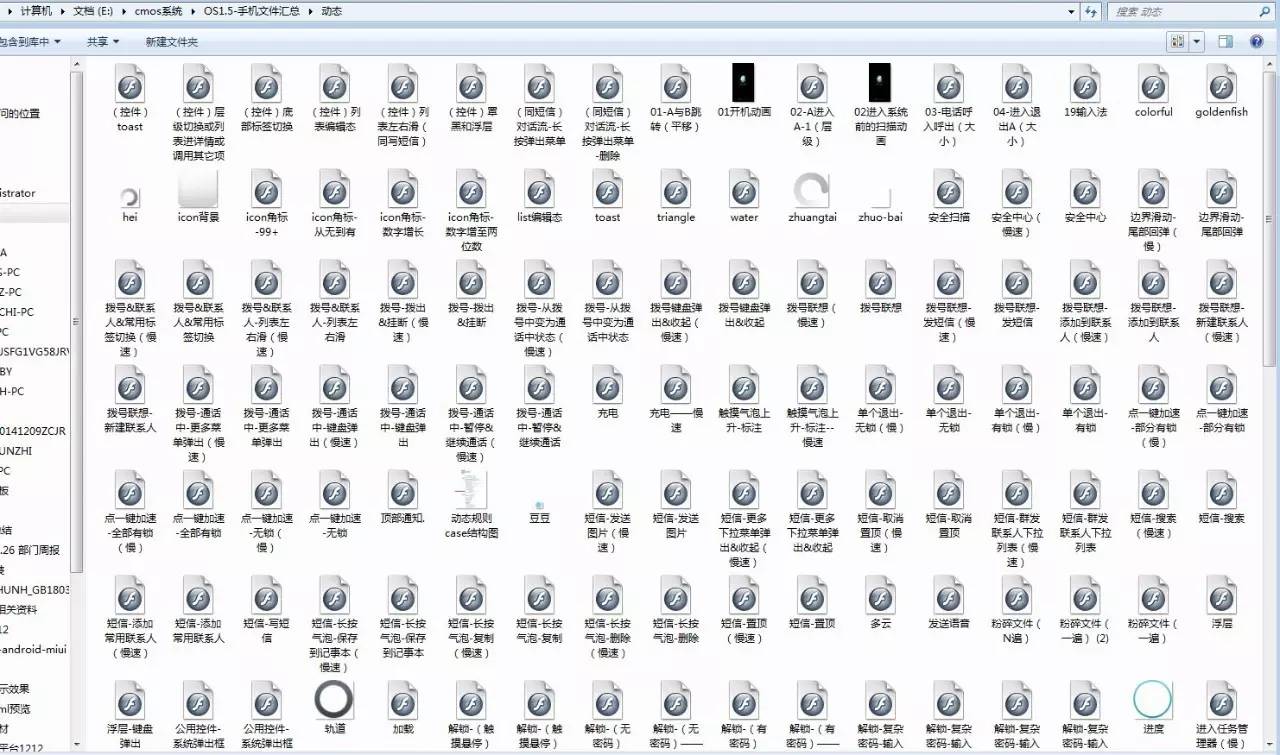
Task: Click the water Flash file
Action: (744, 190)
